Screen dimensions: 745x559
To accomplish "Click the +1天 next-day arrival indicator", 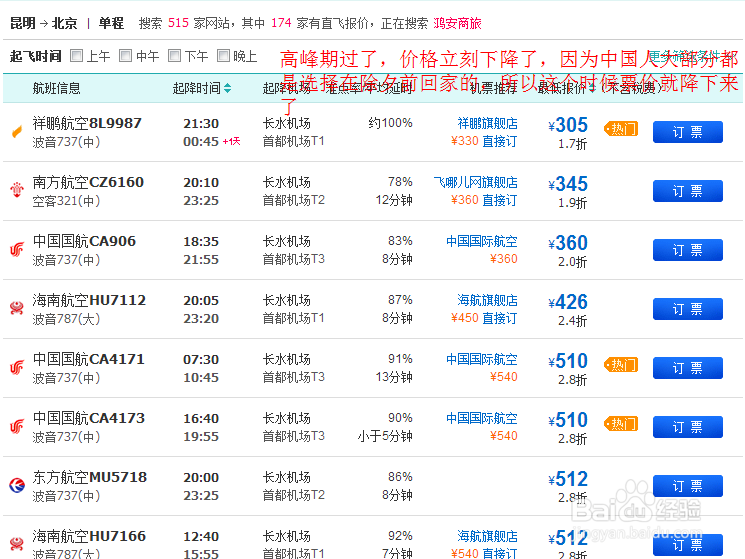I will coord(231,142).
